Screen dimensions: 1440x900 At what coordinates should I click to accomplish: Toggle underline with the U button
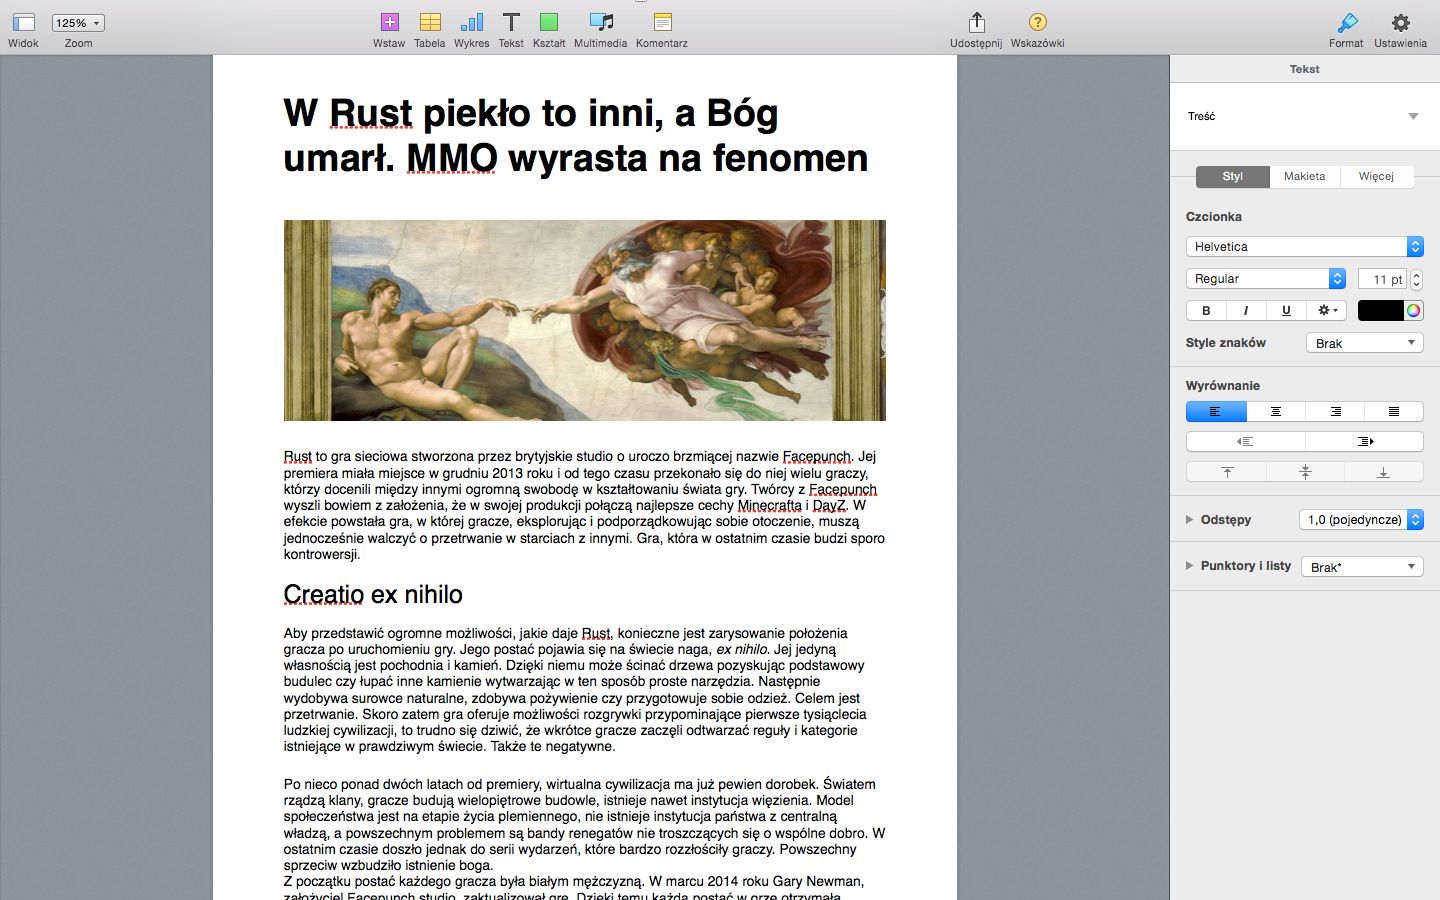click(x=1286, y=311)
